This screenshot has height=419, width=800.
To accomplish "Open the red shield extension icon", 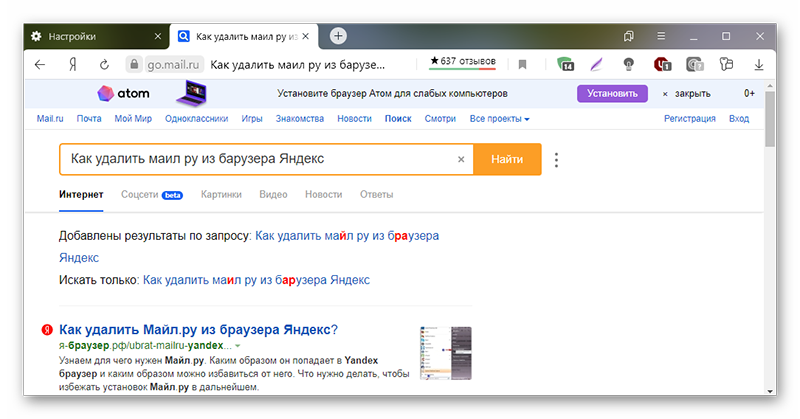I will coord(662,64).
